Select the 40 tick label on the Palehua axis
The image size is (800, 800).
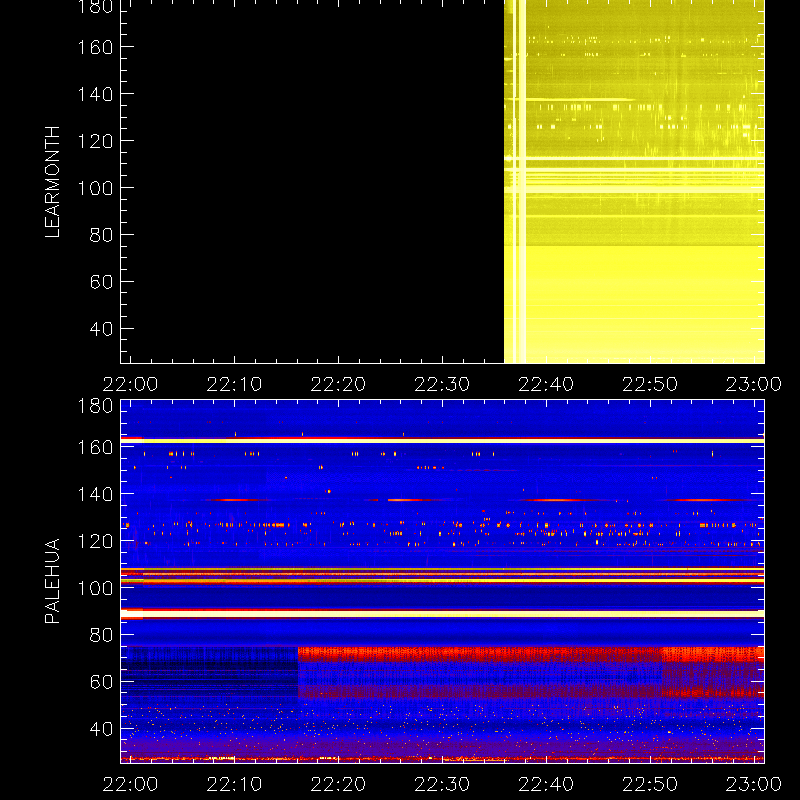(101, 729)
